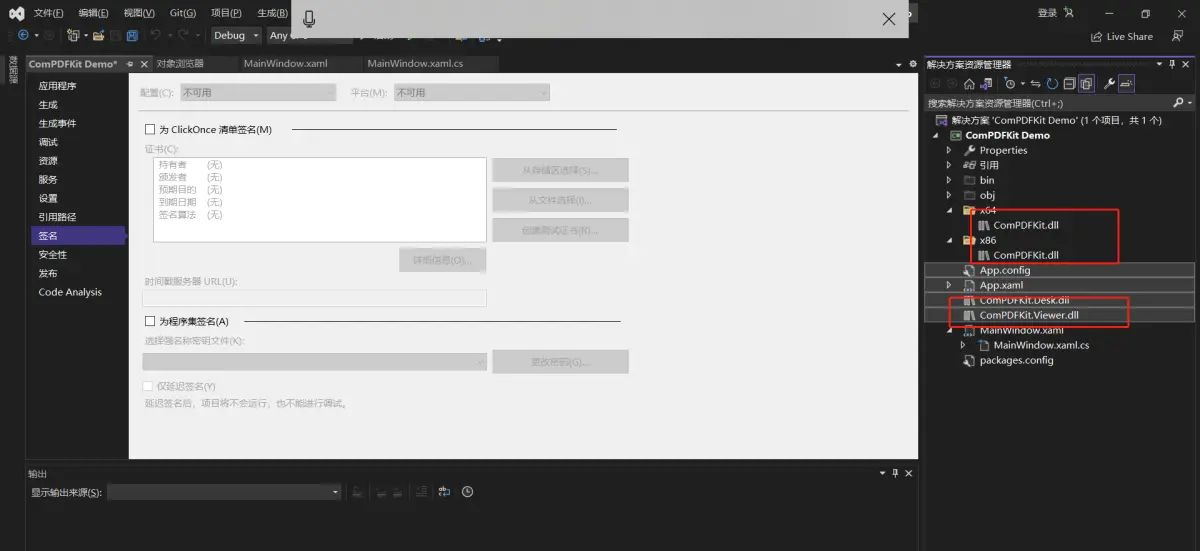
Task: Open the 项目(P) menu
Action: click(226, 13)
